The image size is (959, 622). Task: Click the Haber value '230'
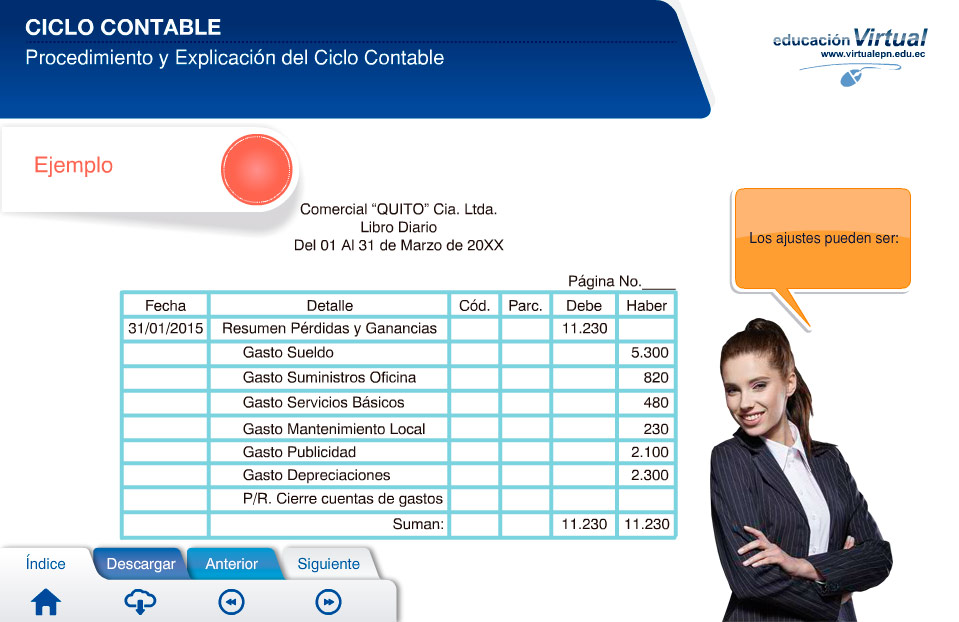tap(656, 429)
